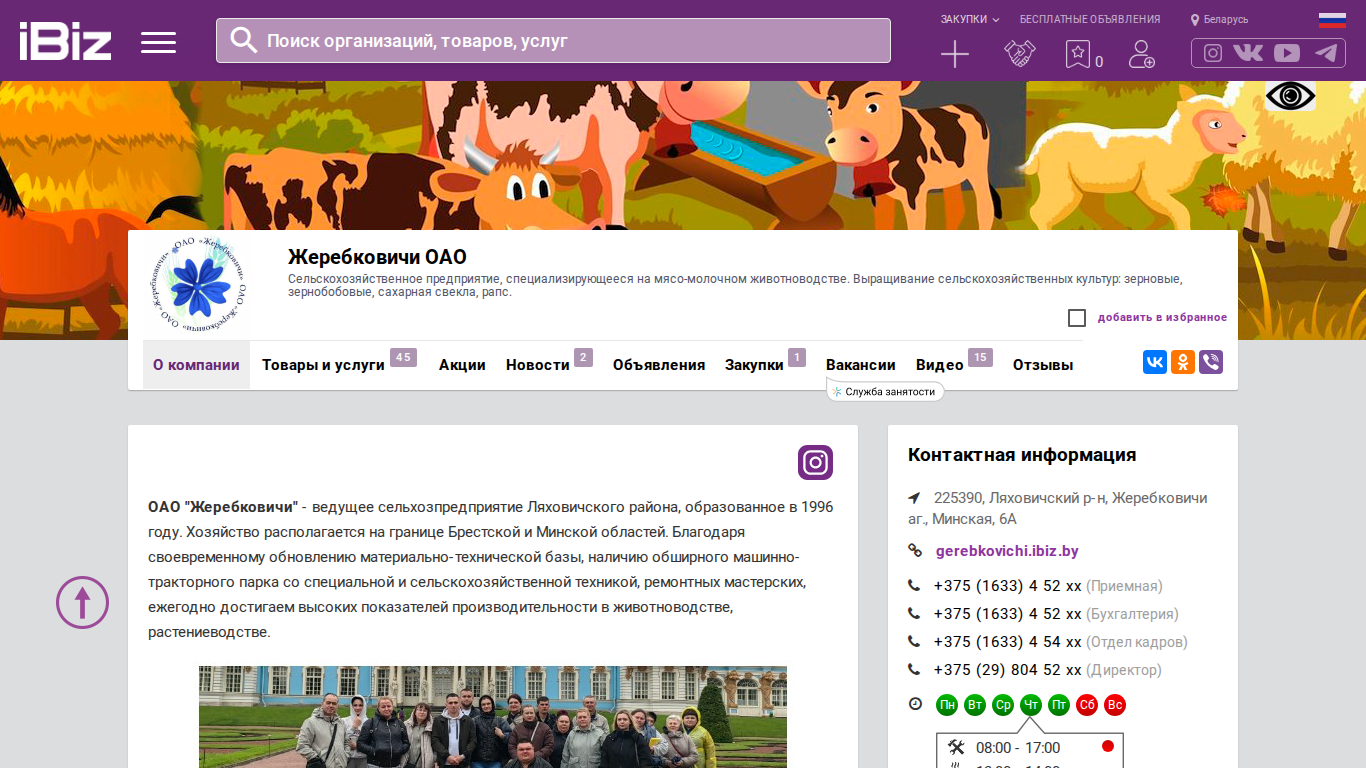The width and height of the screenshot is (1366, 768).
Task: Select Friday (Пт) schedule day
Action: [1059, 705]
